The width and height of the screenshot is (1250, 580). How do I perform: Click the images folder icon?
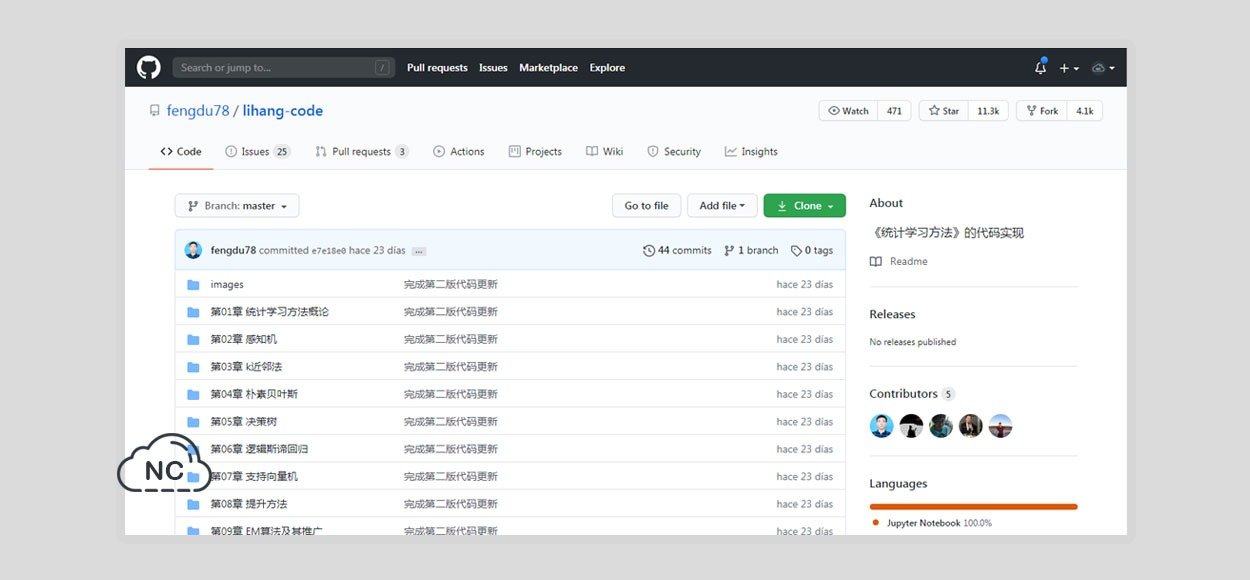coord(193,285)
